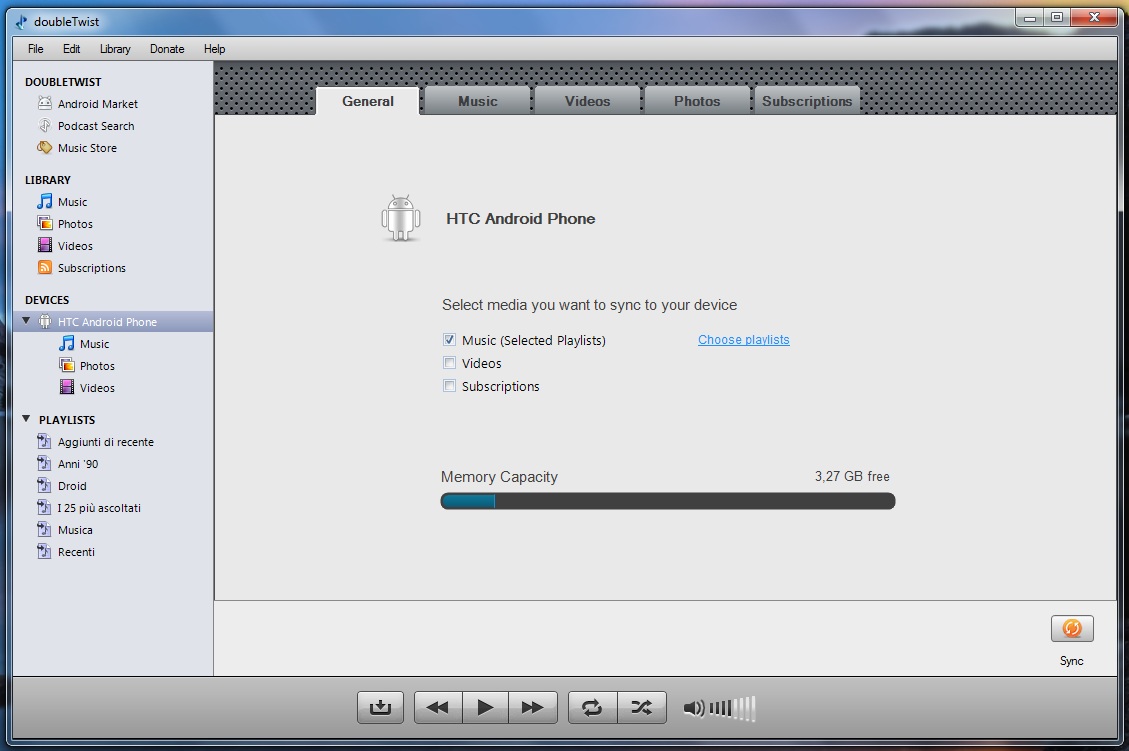Viewport: 1129px width, 751px height.
Task: Close the doubleTwist window
Action: tap(1094, 17)
